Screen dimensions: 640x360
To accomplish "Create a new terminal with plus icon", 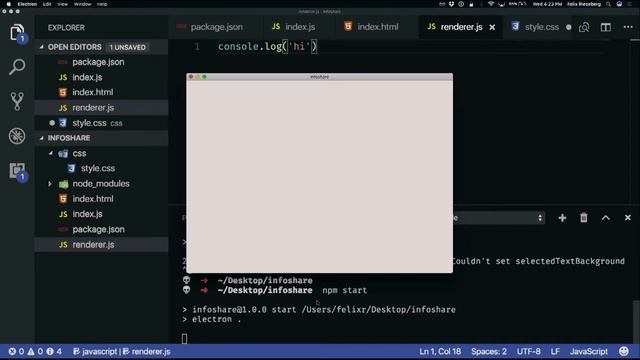I will click(562, 218).
